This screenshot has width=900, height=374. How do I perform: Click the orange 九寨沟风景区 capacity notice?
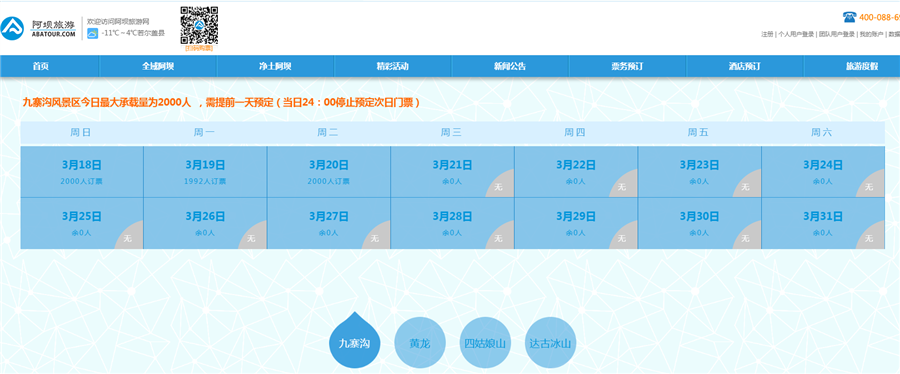[x=222, y=103]
